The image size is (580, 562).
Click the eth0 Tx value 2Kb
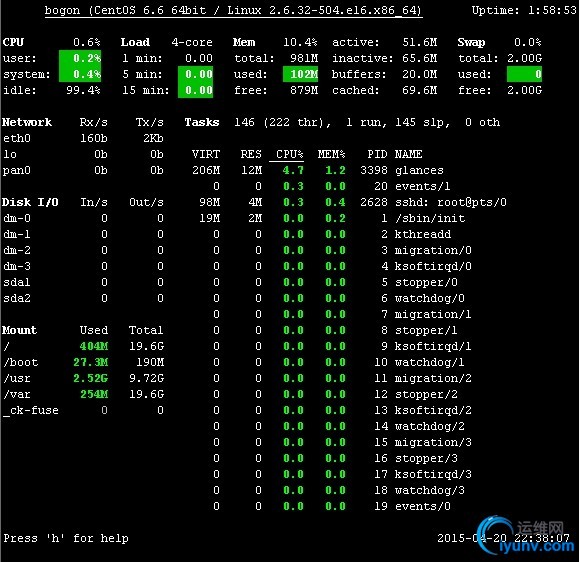pos(154,138)
